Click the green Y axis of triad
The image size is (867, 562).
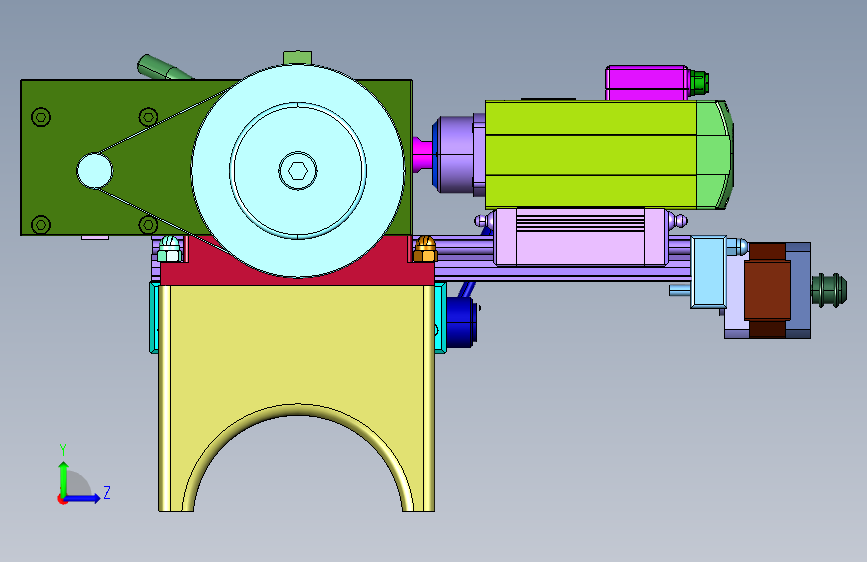click(64, 478)
